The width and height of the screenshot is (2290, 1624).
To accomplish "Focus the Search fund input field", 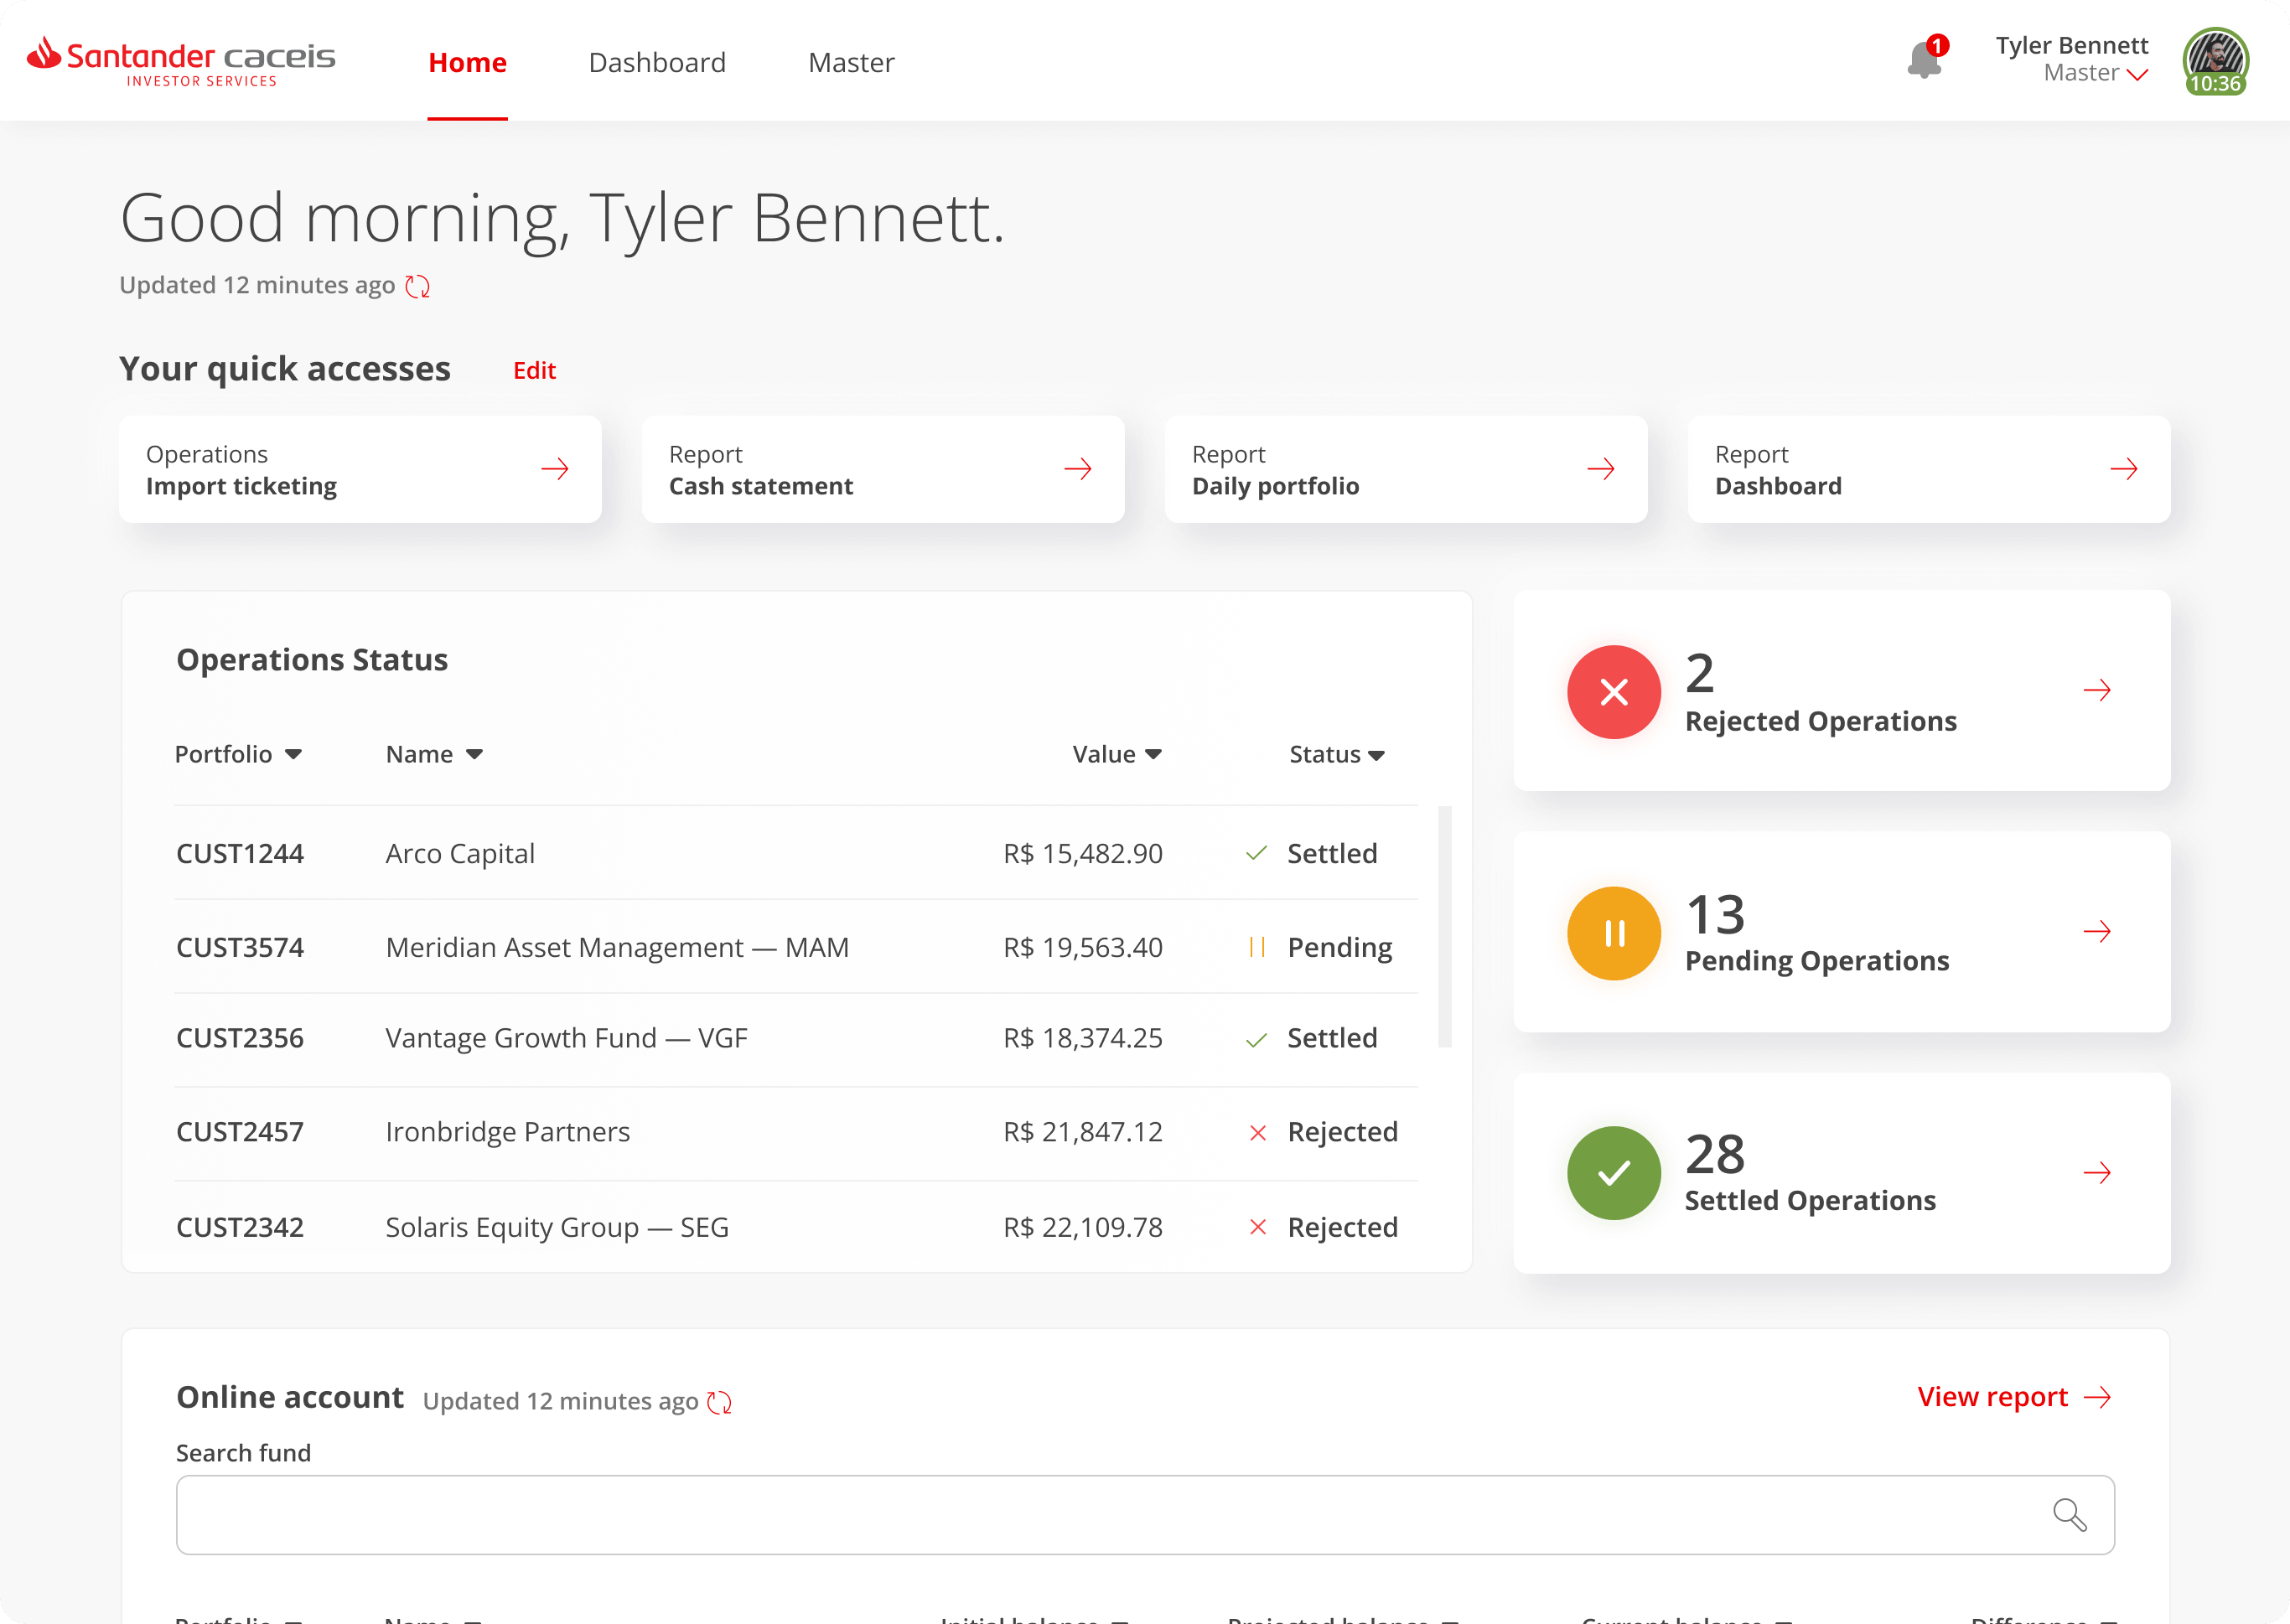I will coord(1145,1515).
